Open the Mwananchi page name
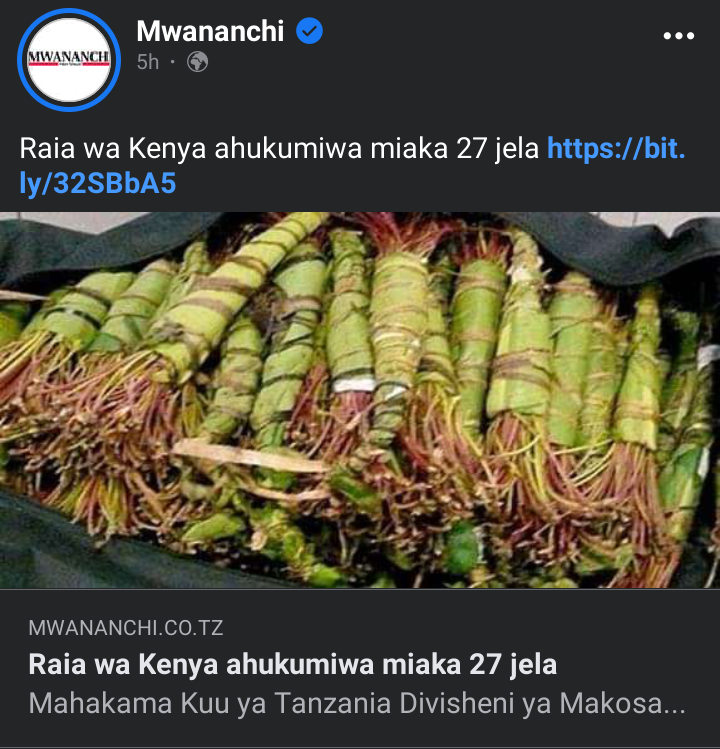This screenshot has width=720, height=749. tap(210, 31)
